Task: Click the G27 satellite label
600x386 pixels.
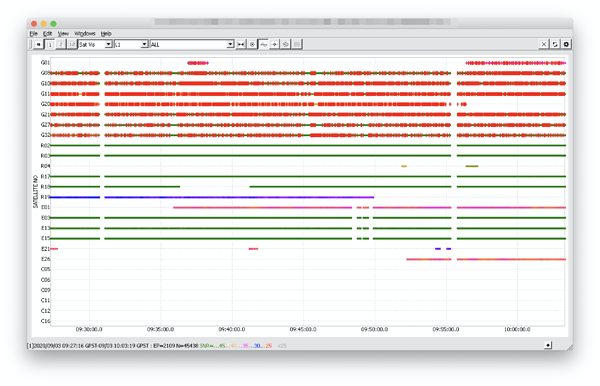Action: coord(45,125)
